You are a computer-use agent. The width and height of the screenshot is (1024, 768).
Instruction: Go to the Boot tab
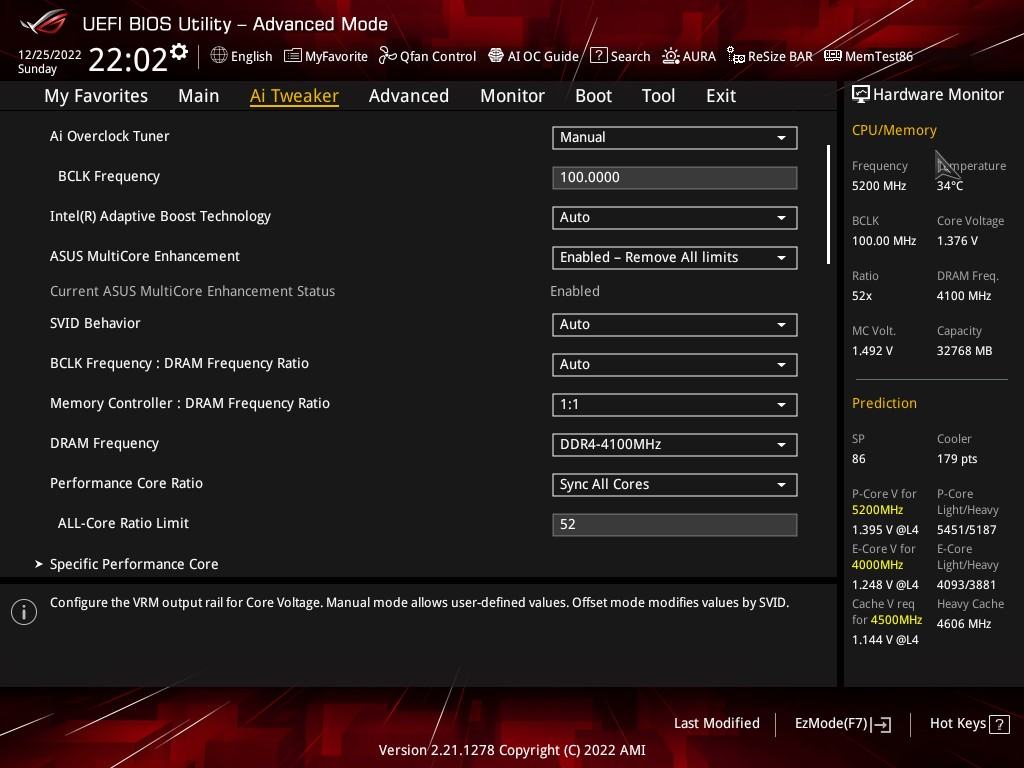click(x=593, y=96)
